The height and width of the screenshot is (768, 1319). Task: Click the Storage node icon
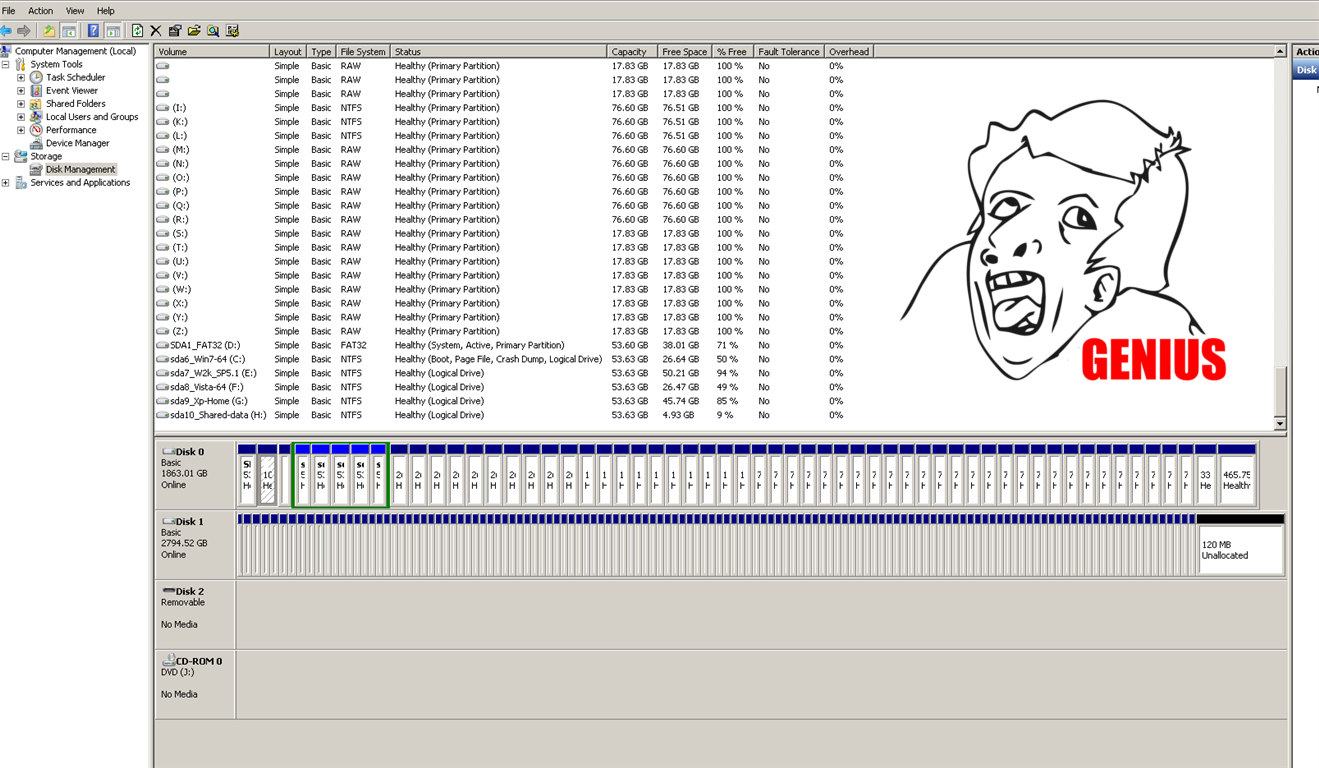[21, 156]
